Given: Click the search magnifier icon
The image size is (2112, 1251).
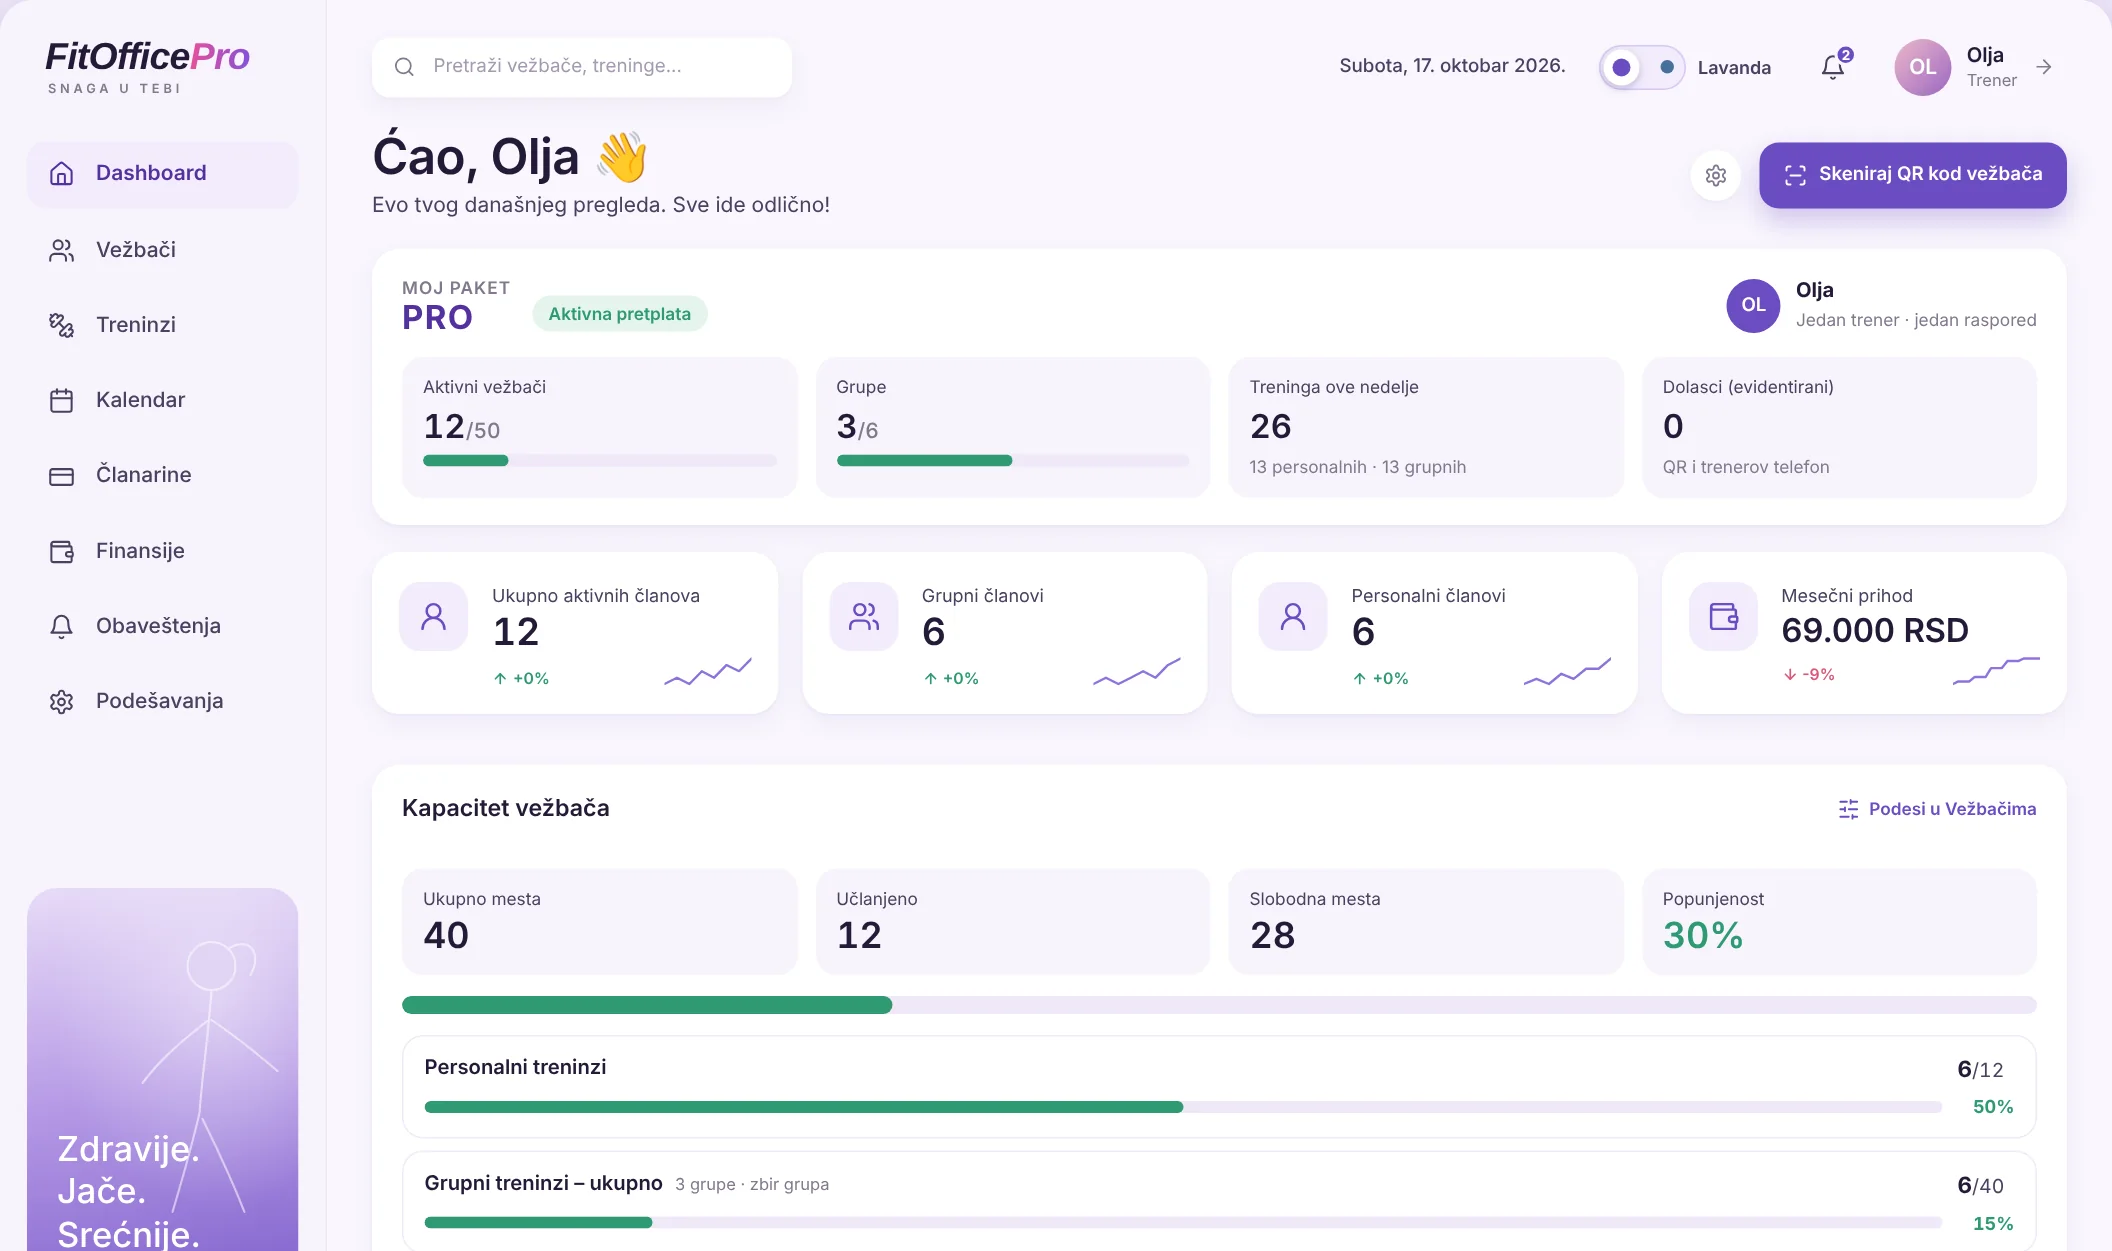Looking at the screenshot, I should (404, 67).
